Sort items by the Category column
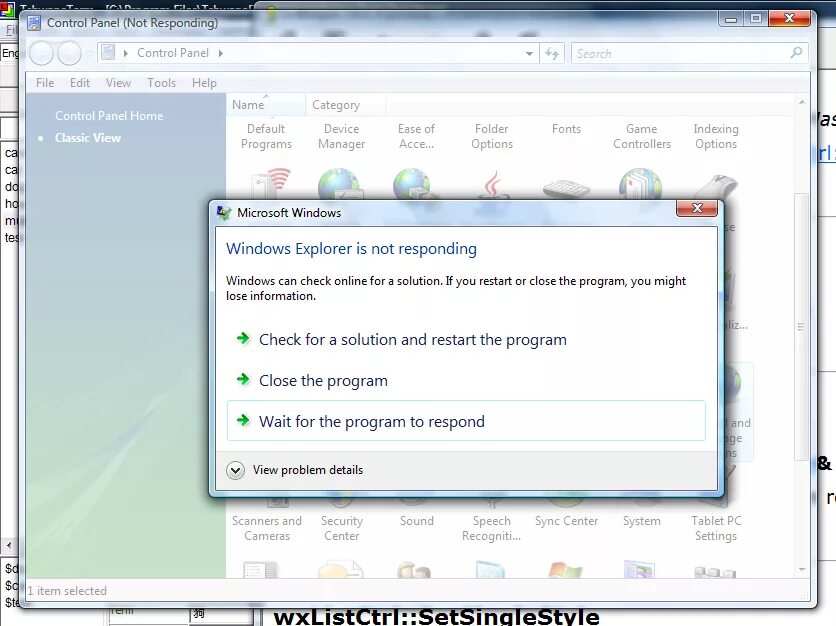Viewport: 836px width, 626px height. [345, 105]
